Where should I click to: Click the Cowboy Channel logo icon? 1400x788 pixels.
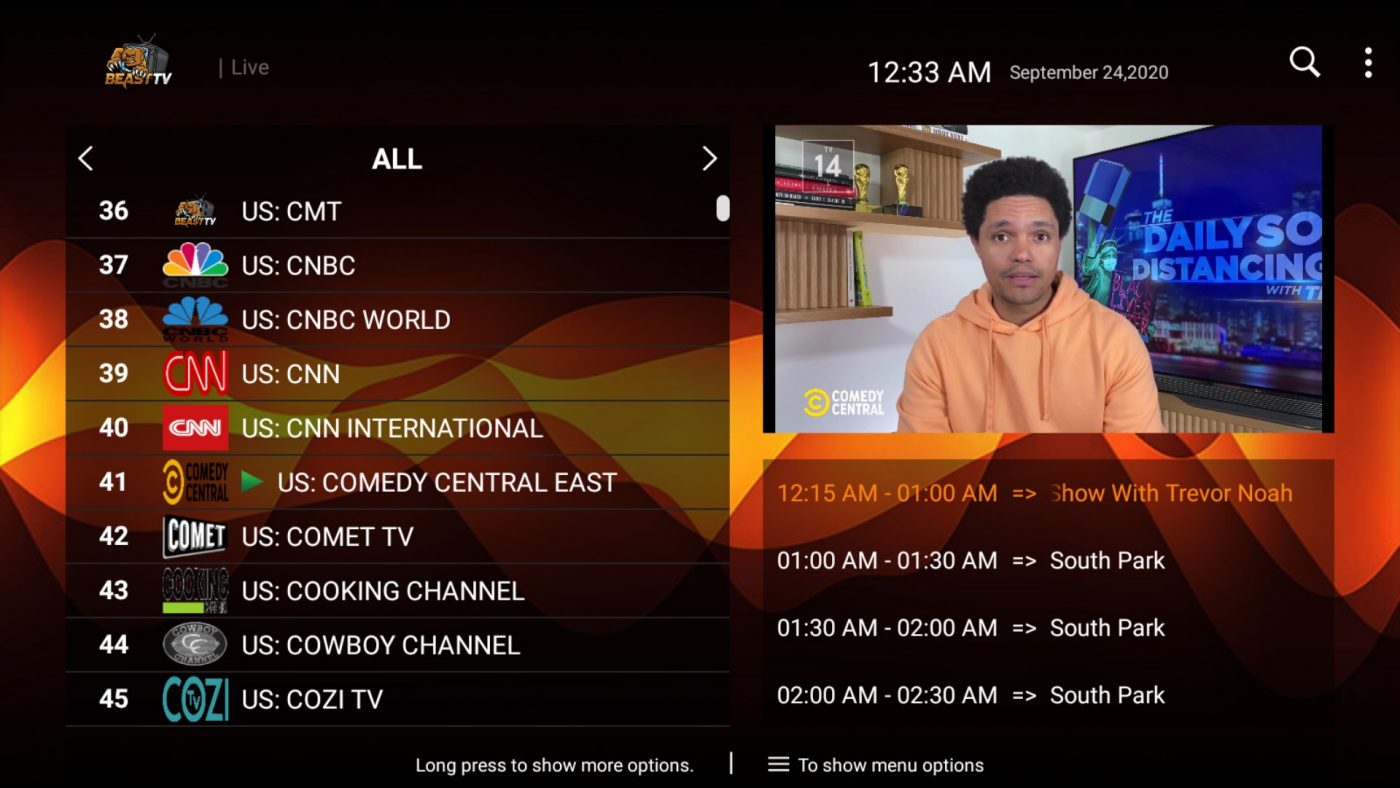tap(195, 645)
